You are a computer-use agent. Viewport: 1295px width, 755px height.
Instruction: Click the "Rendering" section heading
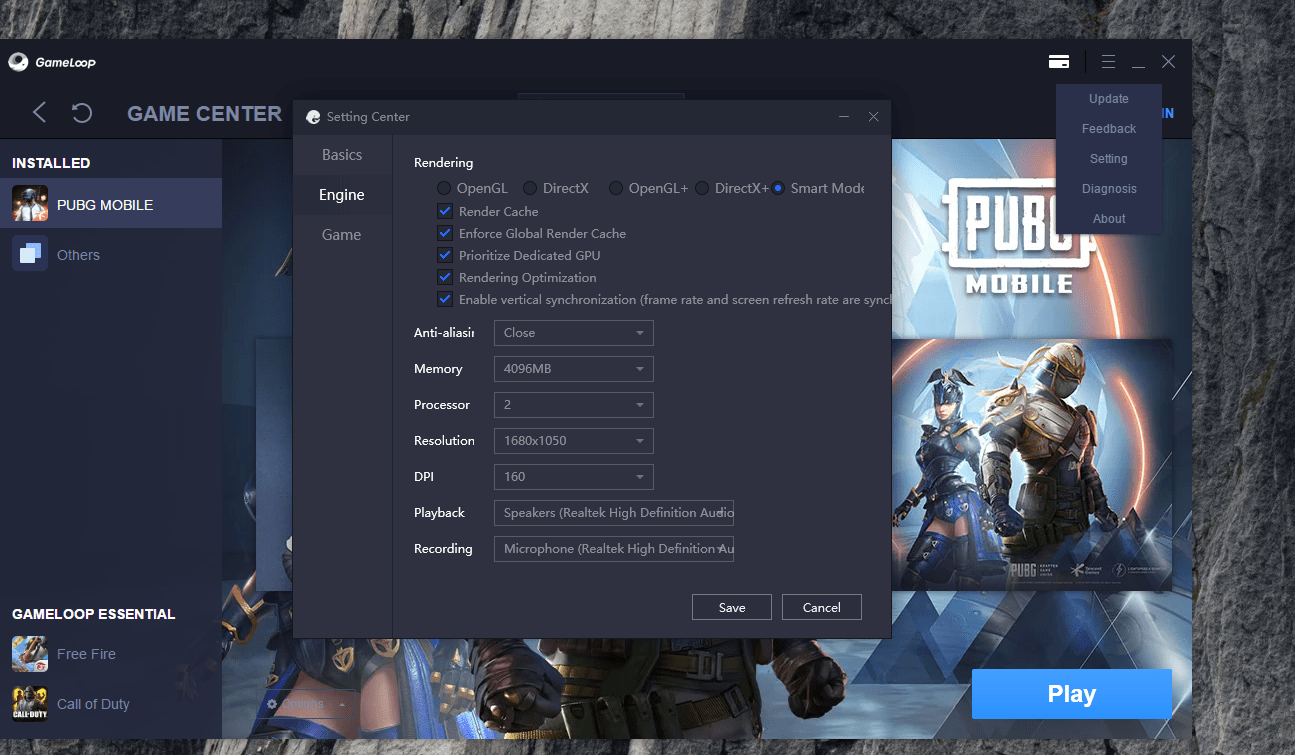pyautogui.click(x=444, y=162)
